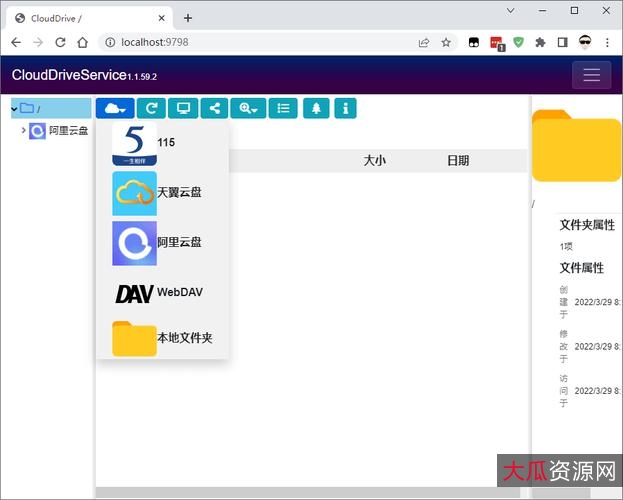Click the share page icon in address bar
The width and height of the screenshot is (623, 500).
point(424,42)
